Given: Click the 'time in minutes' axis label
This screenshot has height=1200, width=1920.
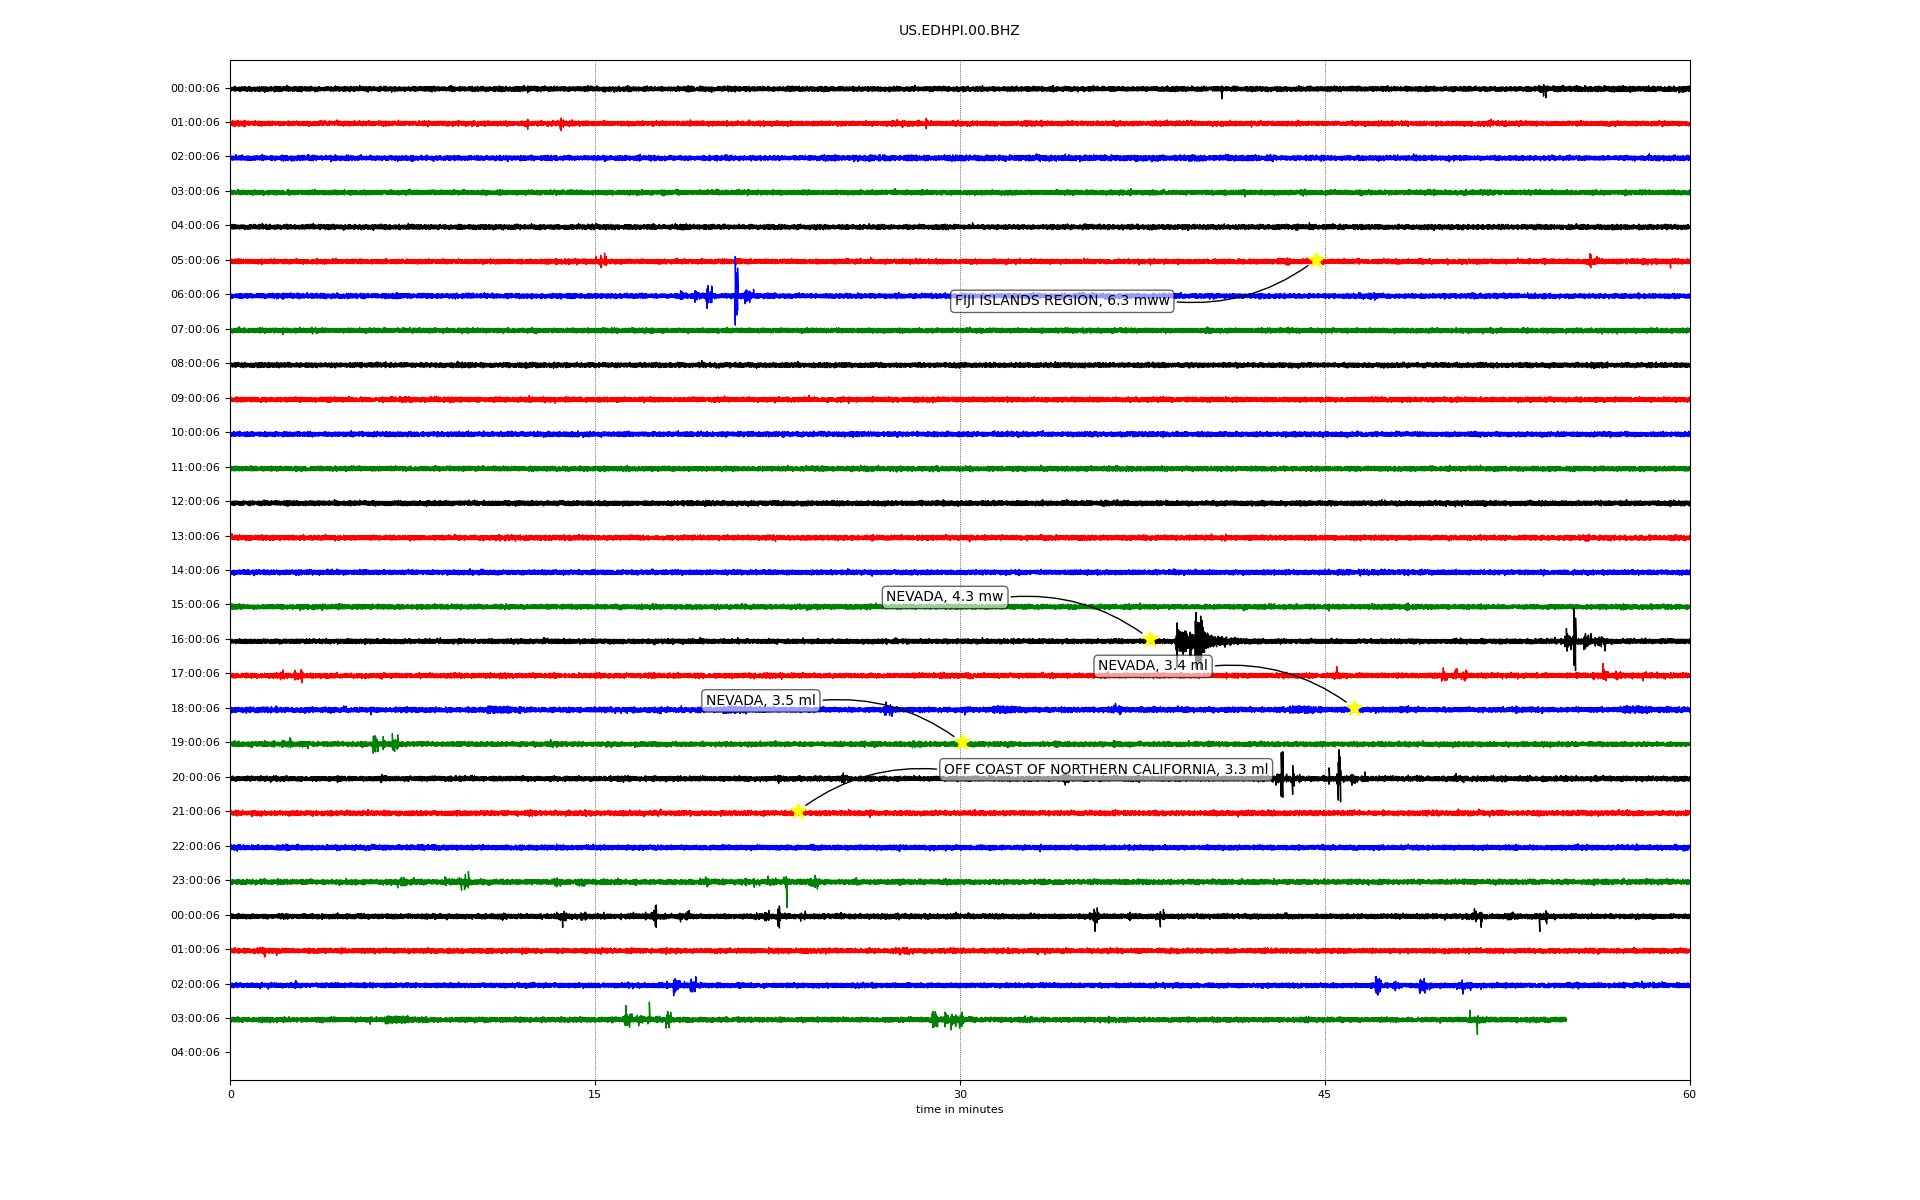Looking at the screenshot, I should [959, 1110].
